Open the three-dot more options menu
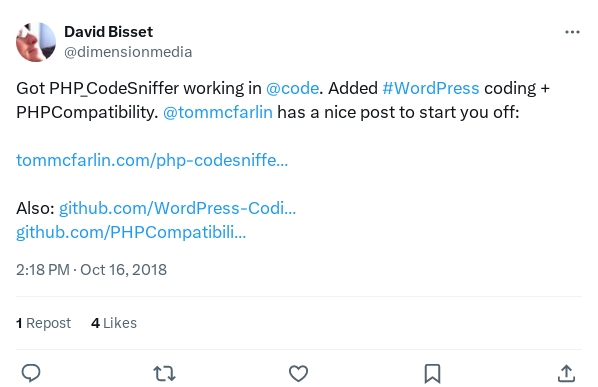 pos(572,32)
